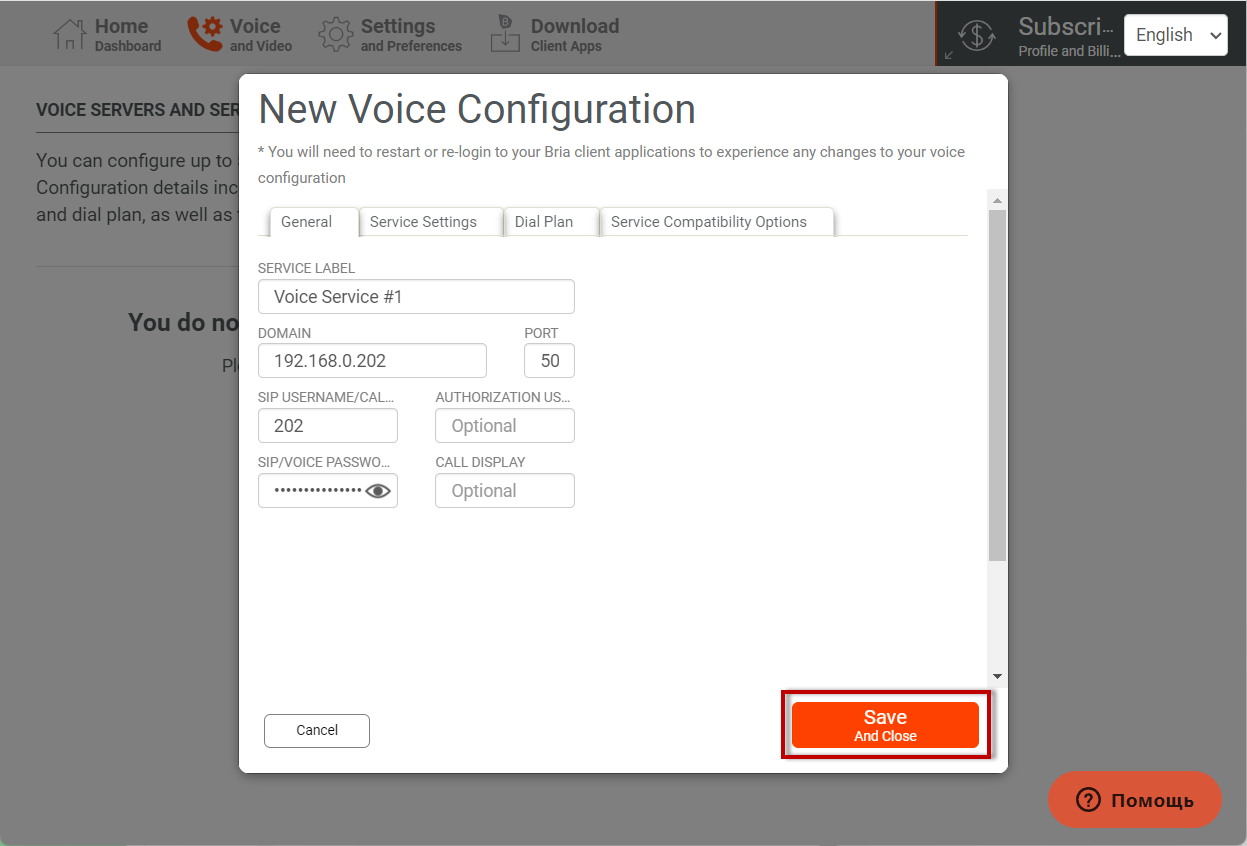Switch to the Service Settings tab
The height and width of the screenshot is (846, 1247).
(423, 222)
